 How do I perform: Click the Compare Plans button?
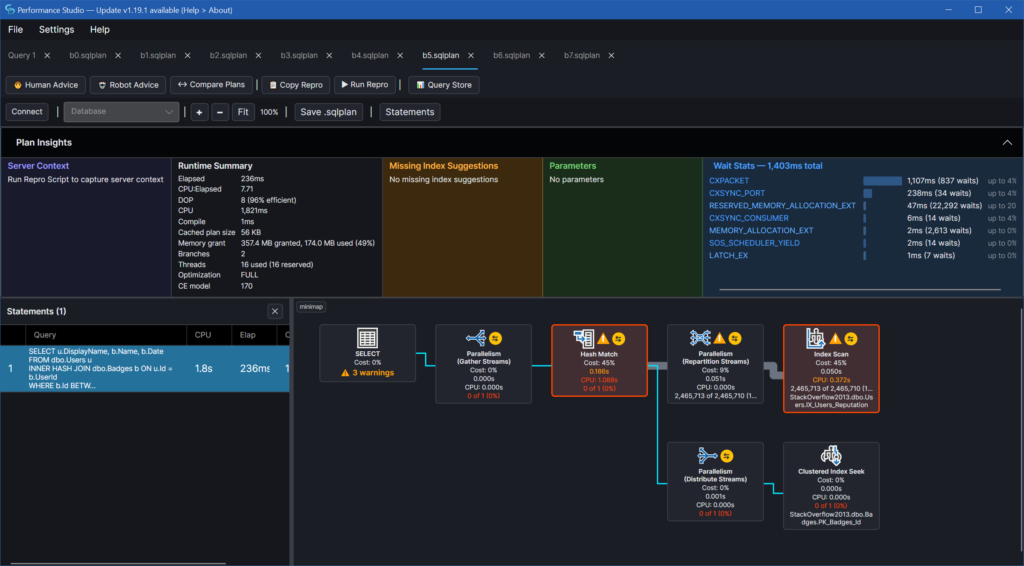click(212, 85)
